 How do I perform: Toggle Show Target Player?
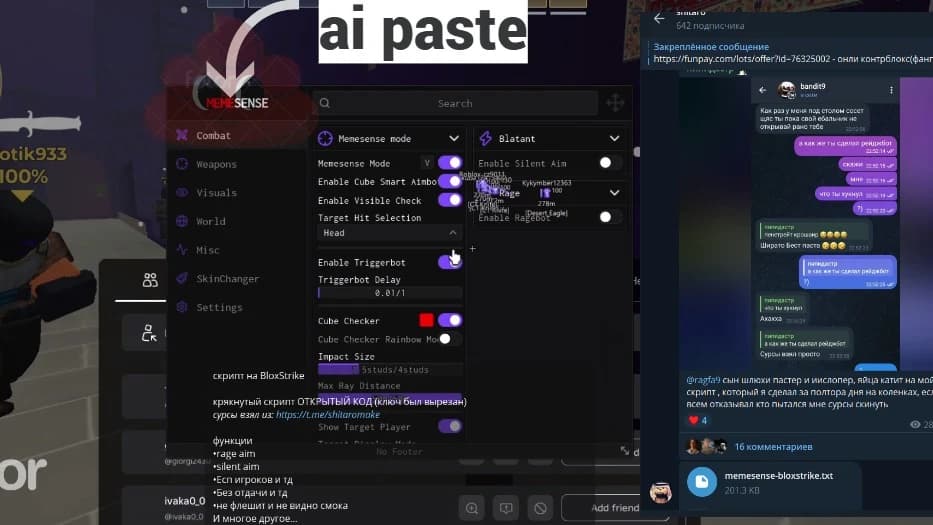(x=450, y=426)
